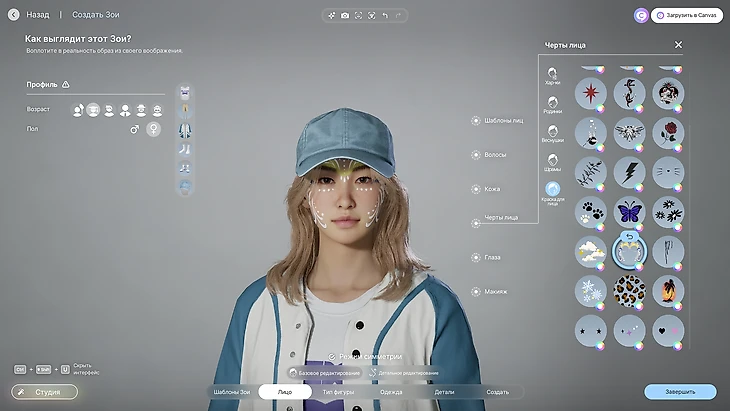Choose the lightning bolt face paint
The height and width of the screenshot is (411, 730).
629,171
